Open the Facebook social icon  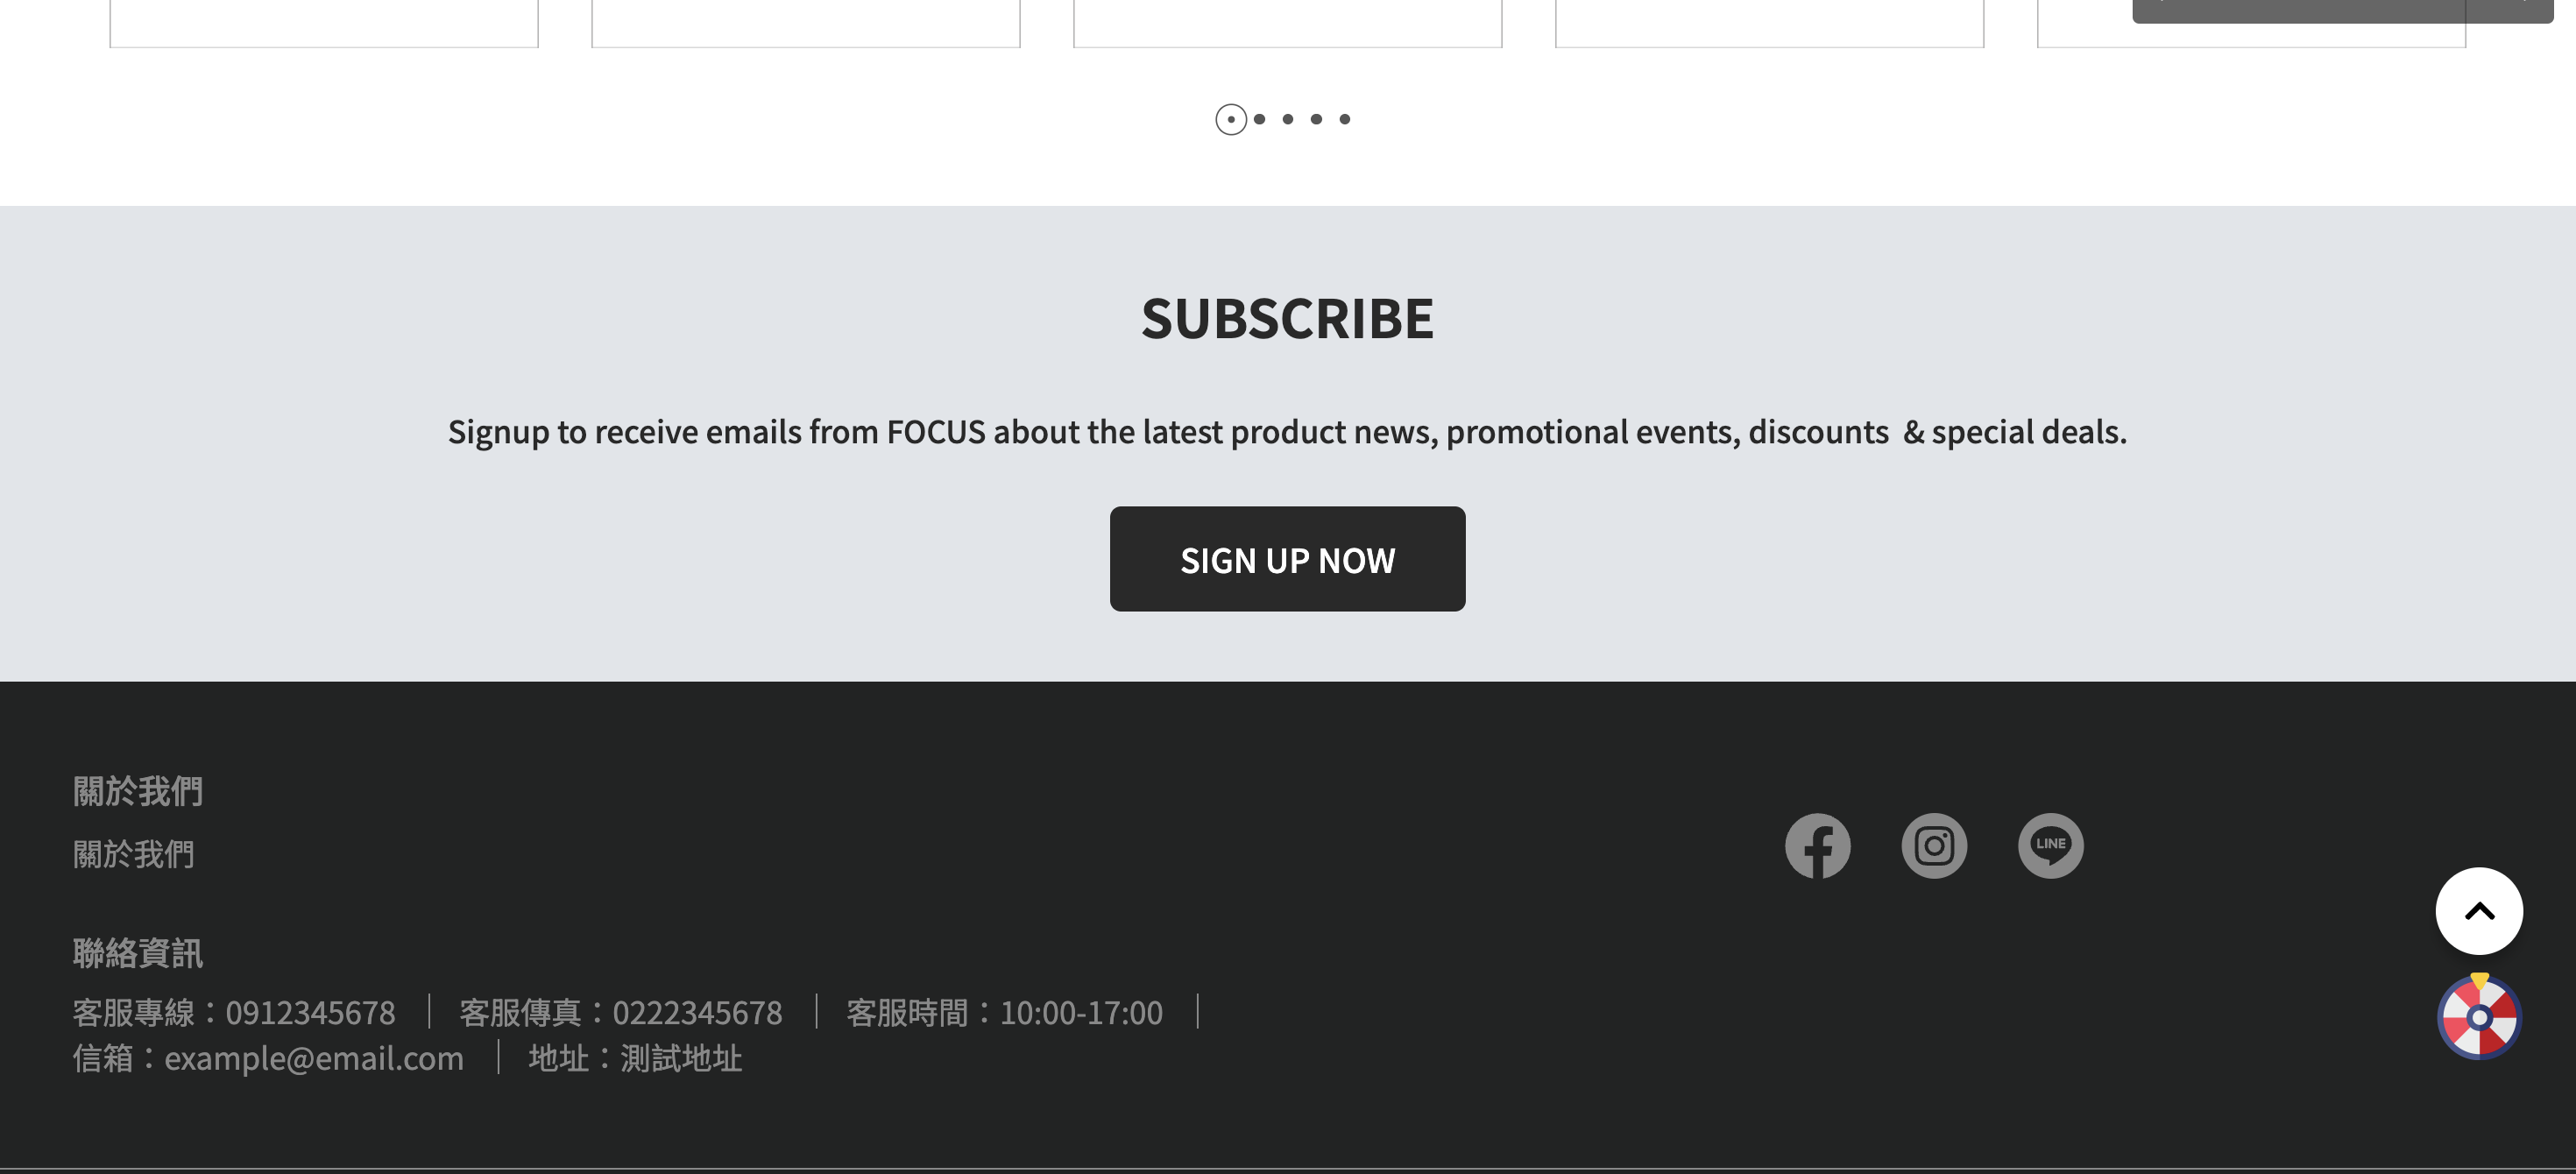(x=1817, y=846)
